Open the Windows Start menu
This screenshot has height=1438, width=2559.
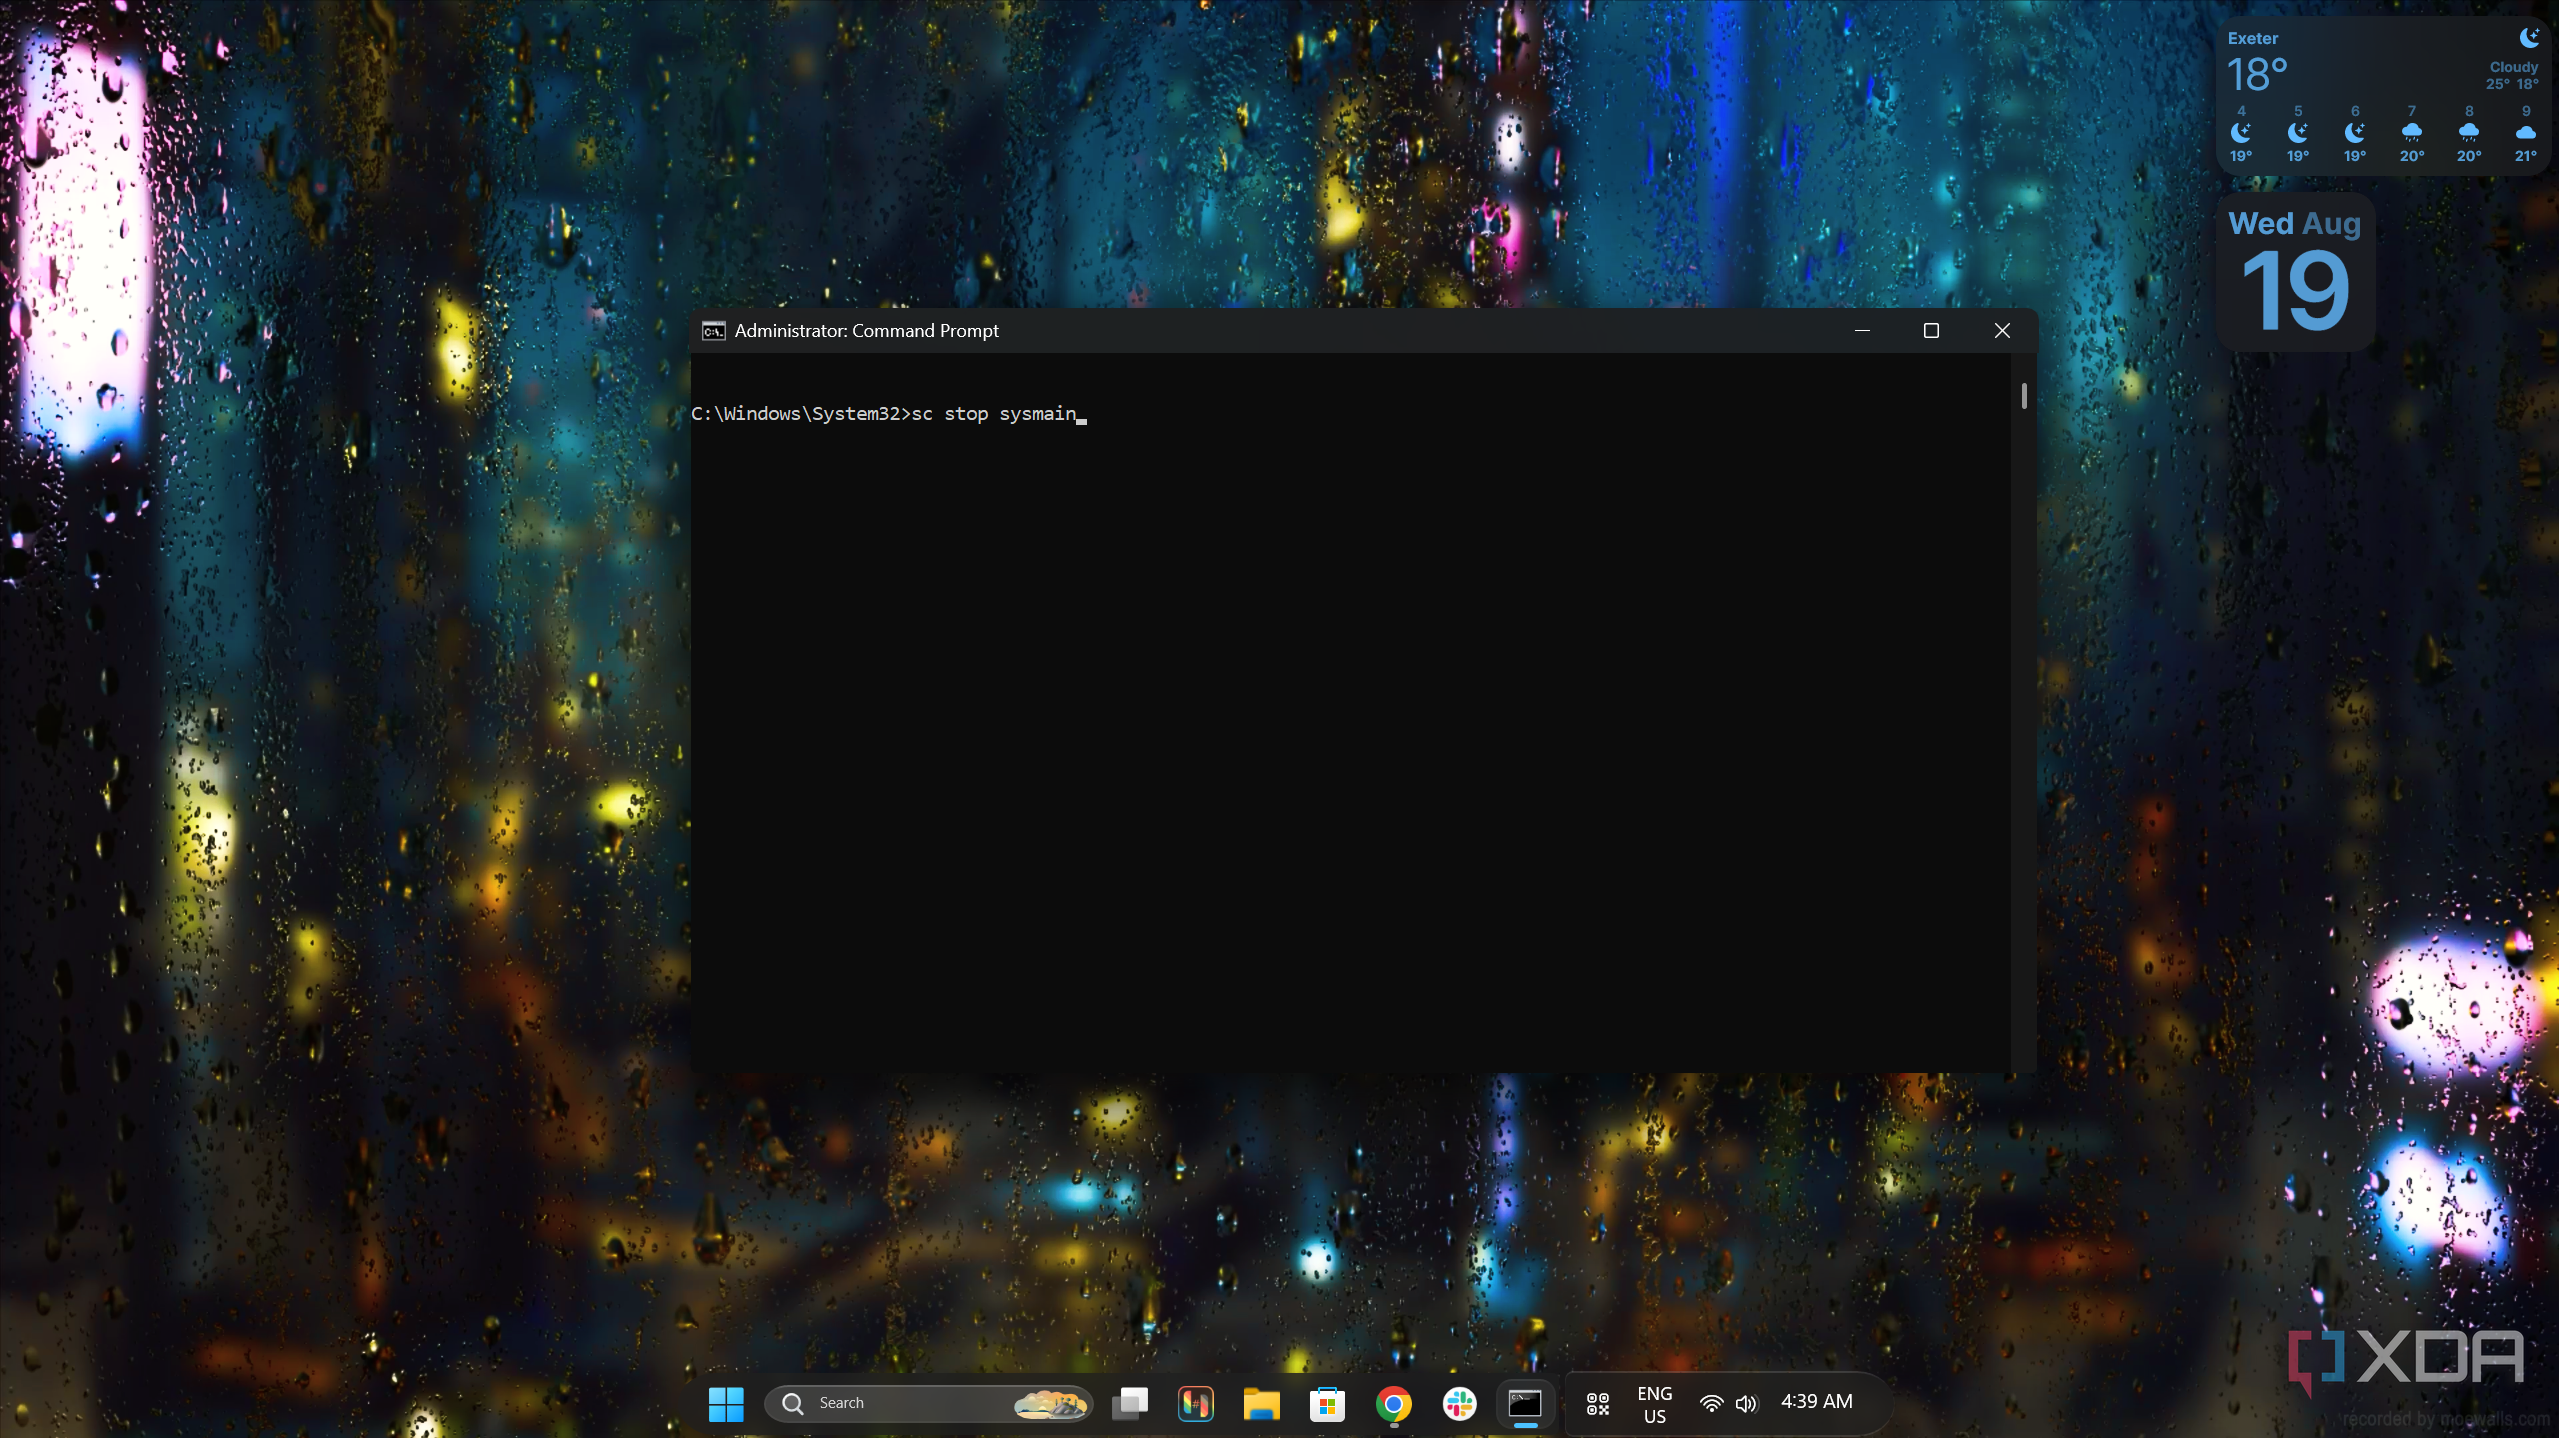tap(726, 1403)
